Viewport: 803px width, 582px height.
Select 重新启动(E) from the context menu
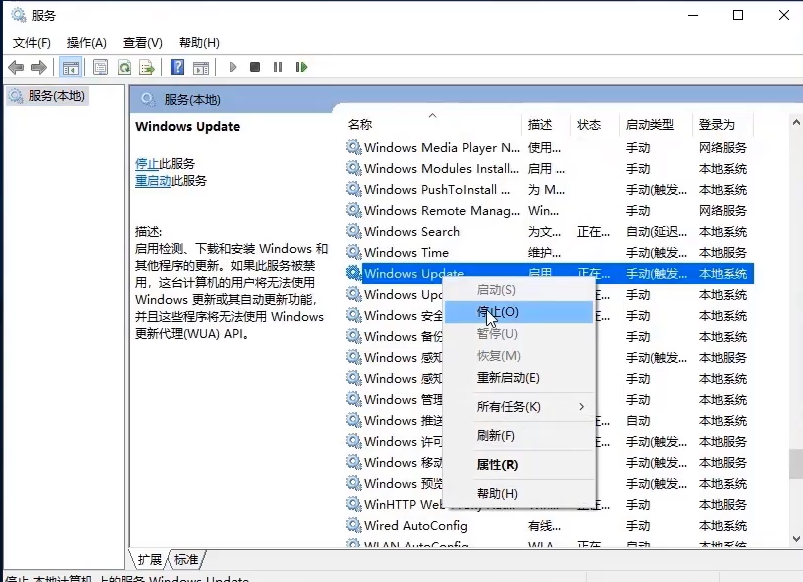click(508, 378)
